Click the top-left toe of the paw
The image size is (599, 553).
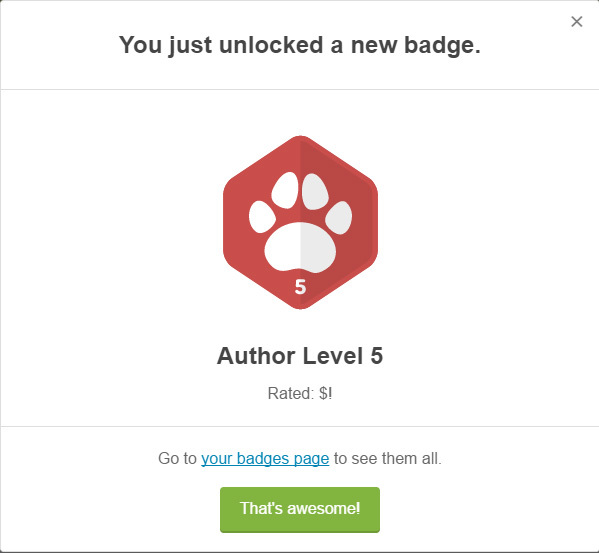tap(285, 190)
